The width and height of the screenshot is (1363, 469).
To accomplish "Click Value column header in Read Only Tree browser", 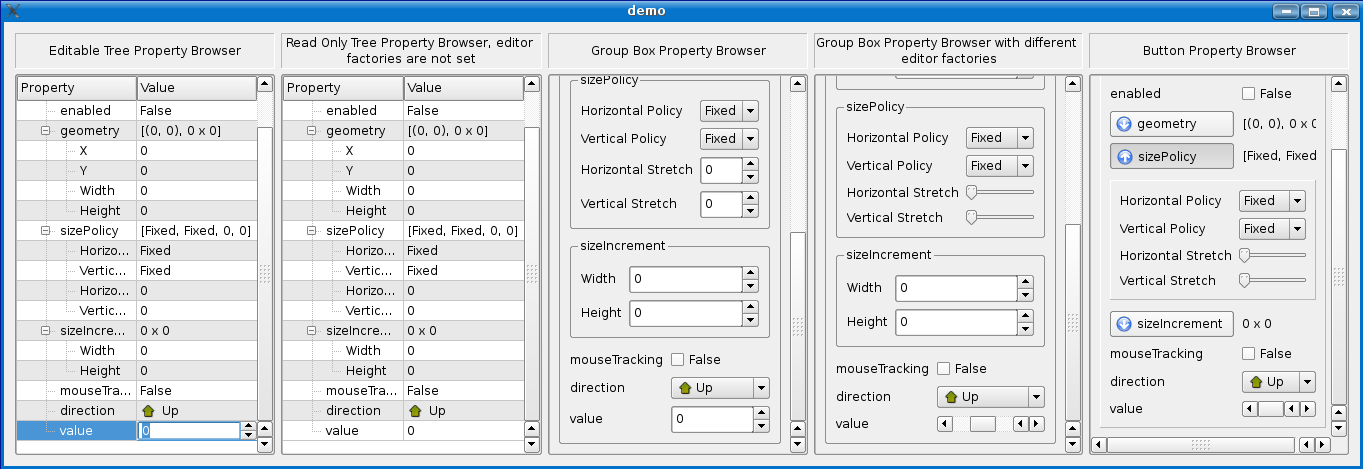I will tap(463, 88).
